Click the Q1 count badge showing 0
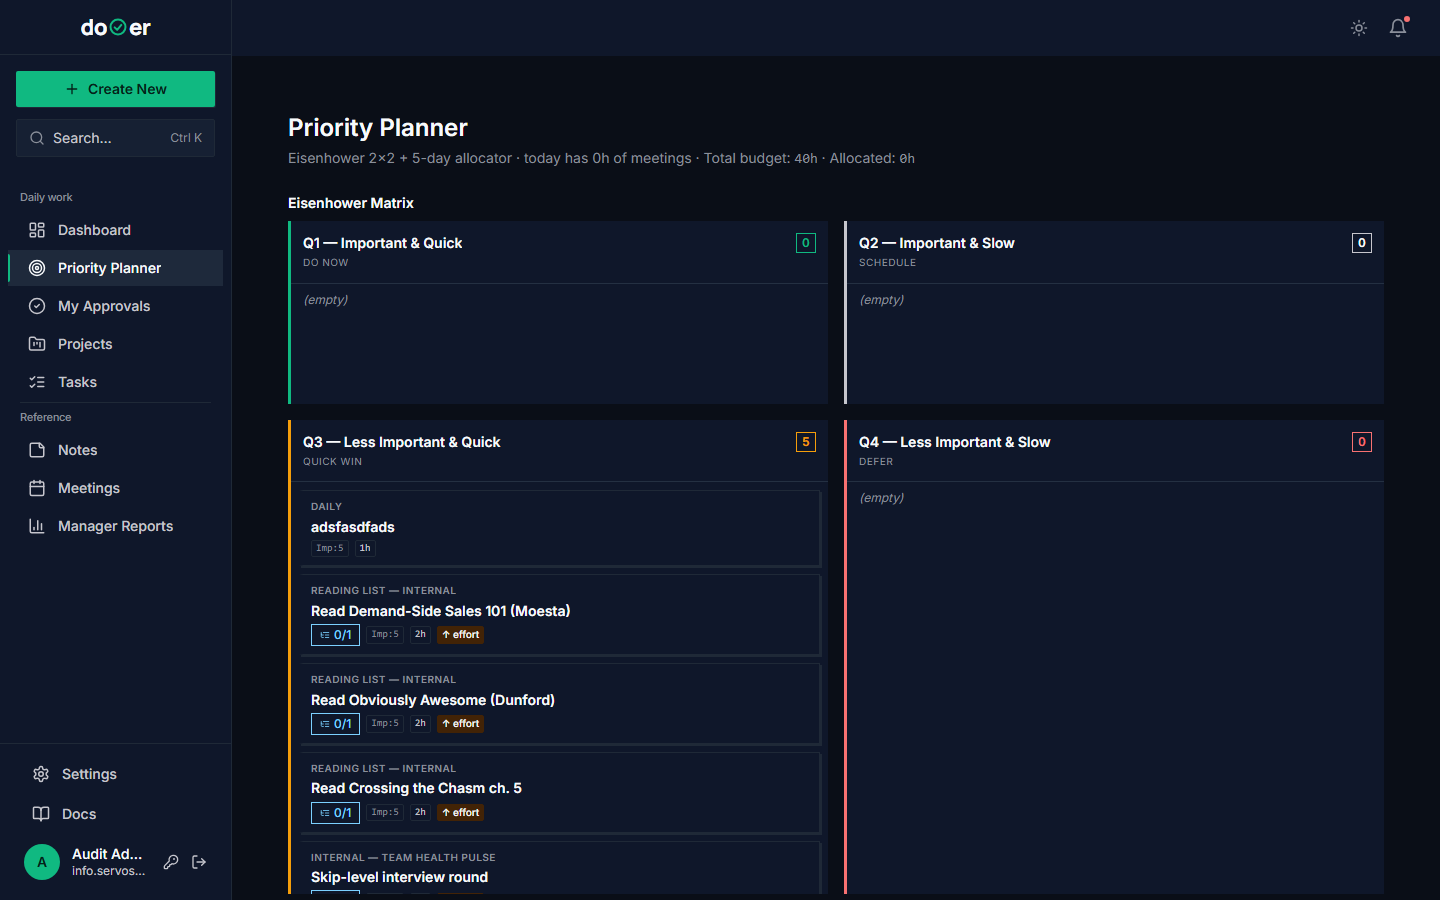 tap(806, 243)
